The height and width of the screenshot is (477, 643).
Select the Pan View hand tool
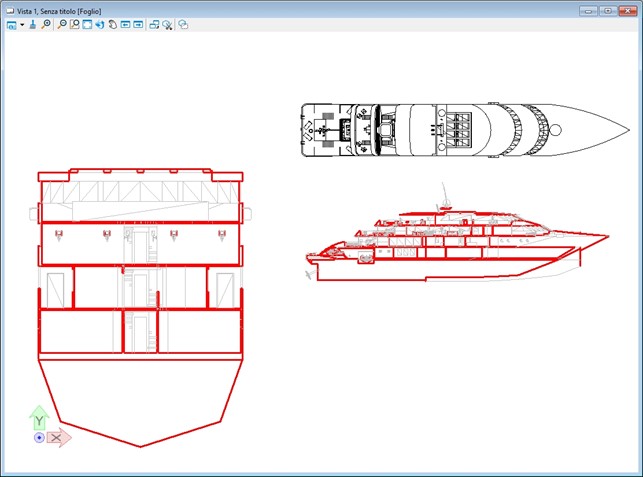coord(113,24)
